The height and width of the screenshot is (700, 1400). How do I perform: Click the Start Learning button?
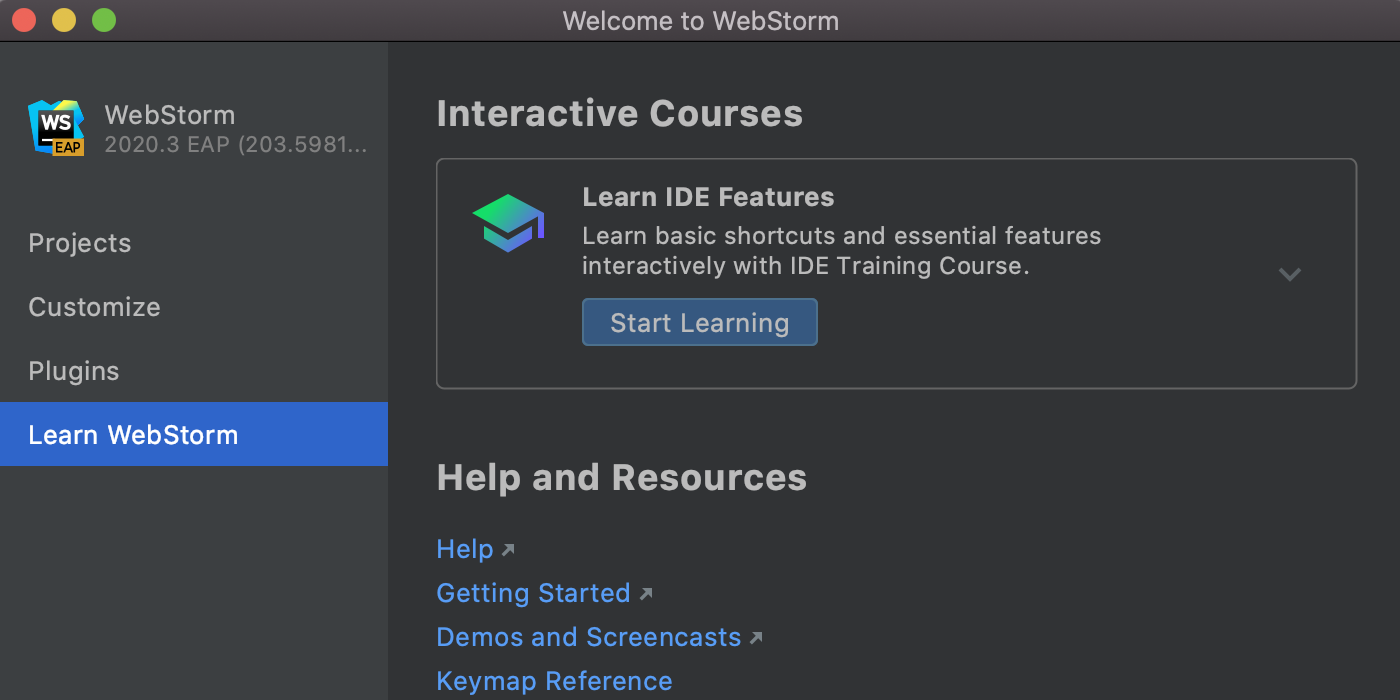point(700,322)
